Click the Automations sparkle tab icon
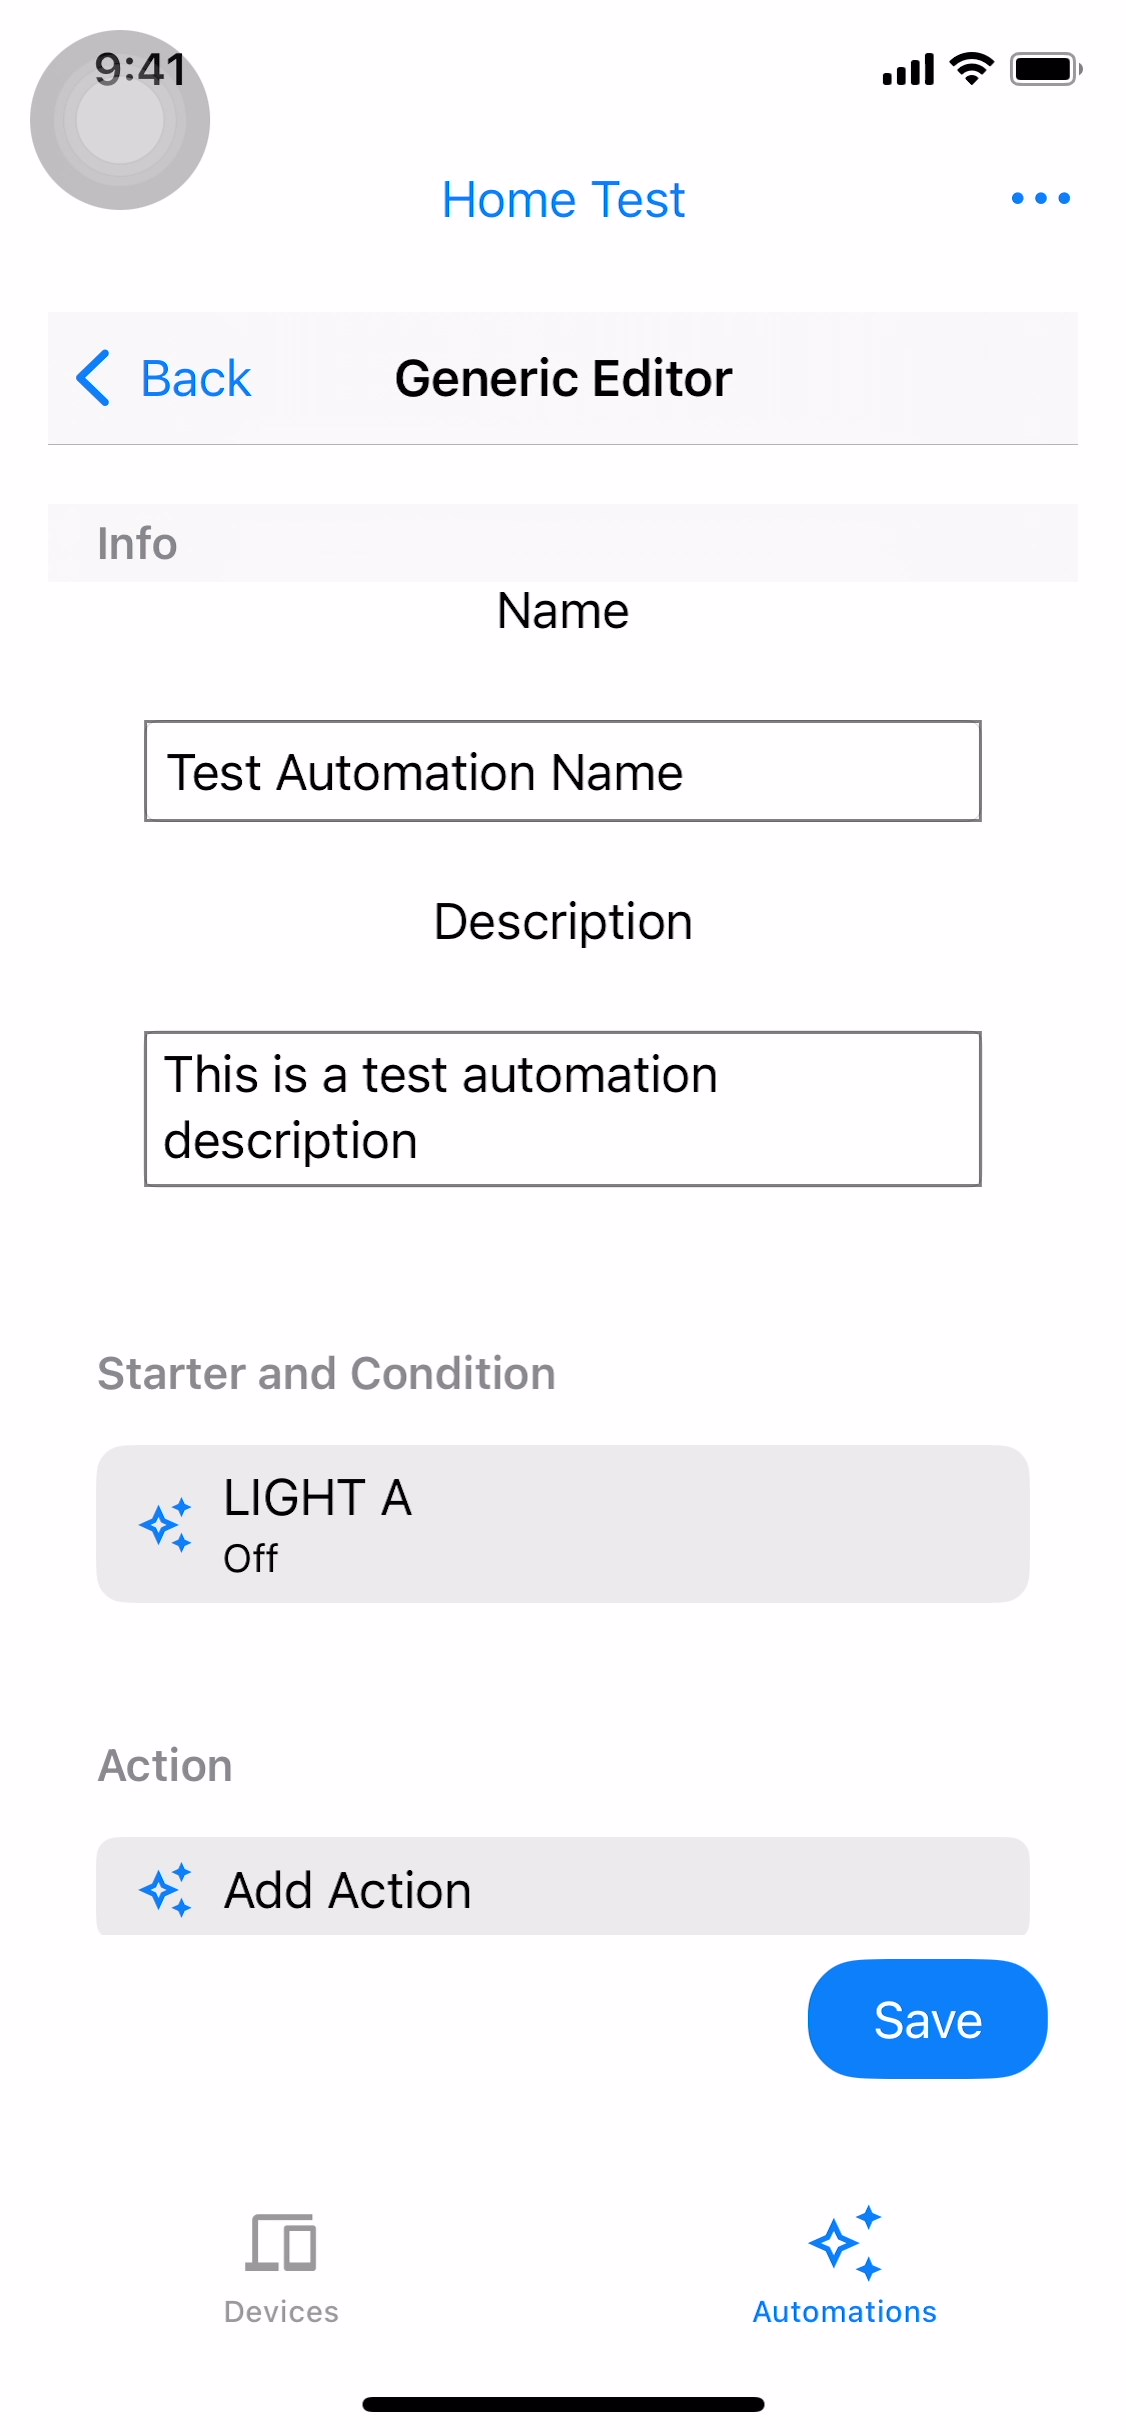This screenshot has width=1126, height=2436. (845, 2242)
